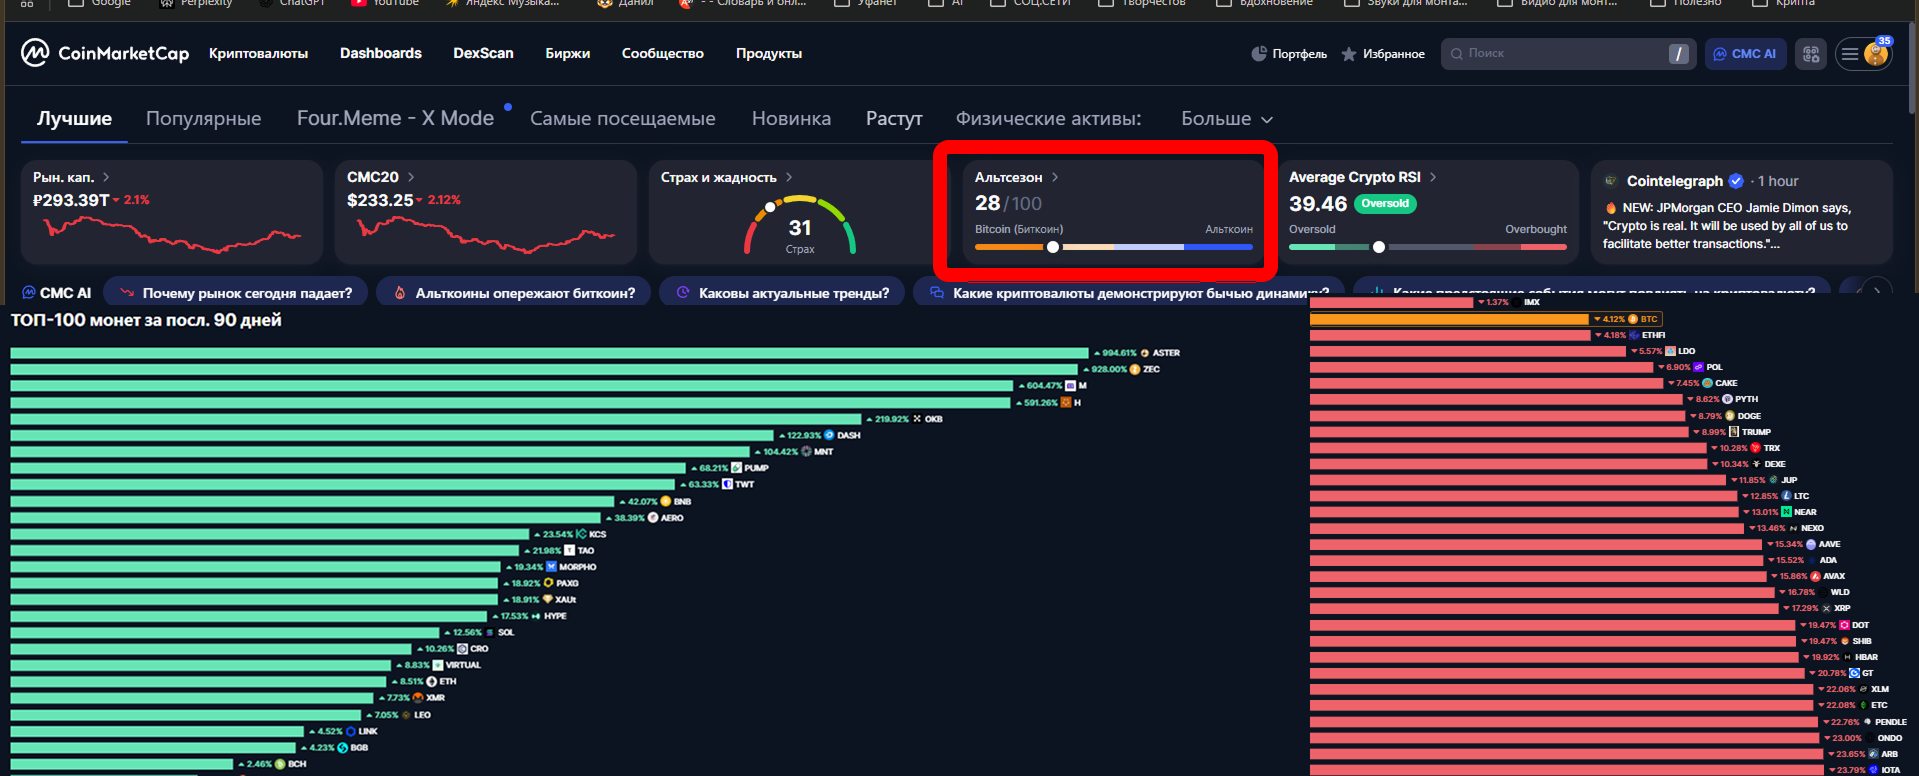The height and width of the screenshot is (776, 1919).
Task: Click the ZEC coin icon in chart
Action: coord(1135,369)
